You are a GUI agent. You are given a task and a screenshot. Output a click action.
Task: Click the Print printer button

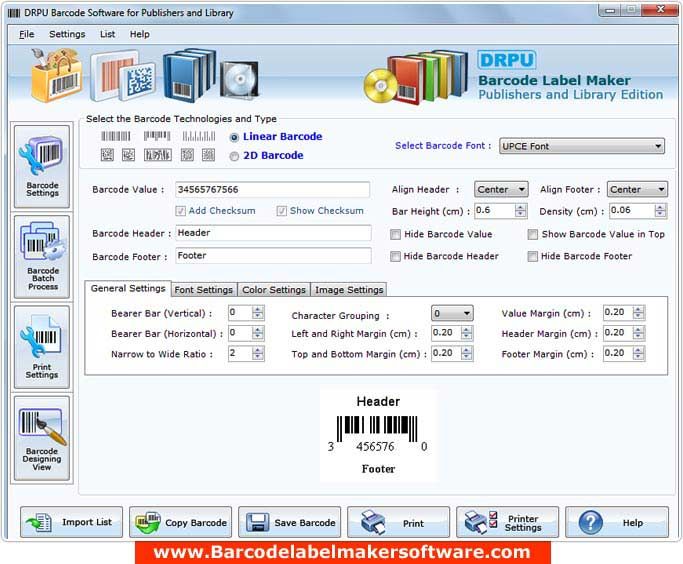point(398,522)
